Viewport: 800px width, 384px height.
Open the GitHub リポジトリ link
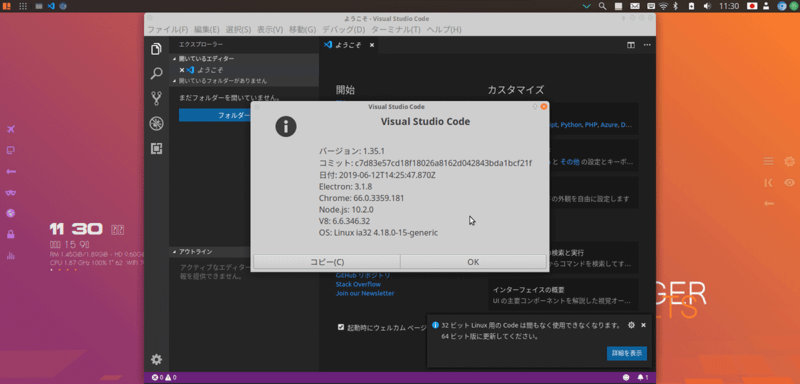coord(363,275)
